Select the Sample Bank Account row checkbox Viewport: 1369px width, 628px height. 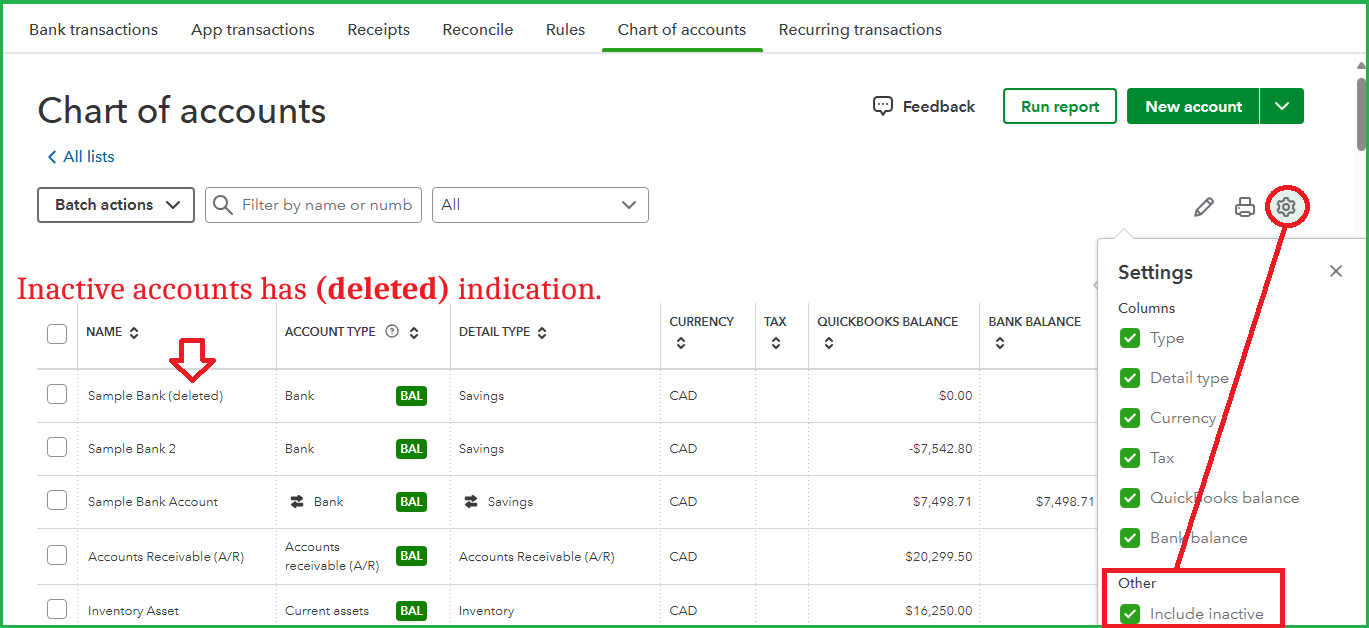(x=57, y=501)
